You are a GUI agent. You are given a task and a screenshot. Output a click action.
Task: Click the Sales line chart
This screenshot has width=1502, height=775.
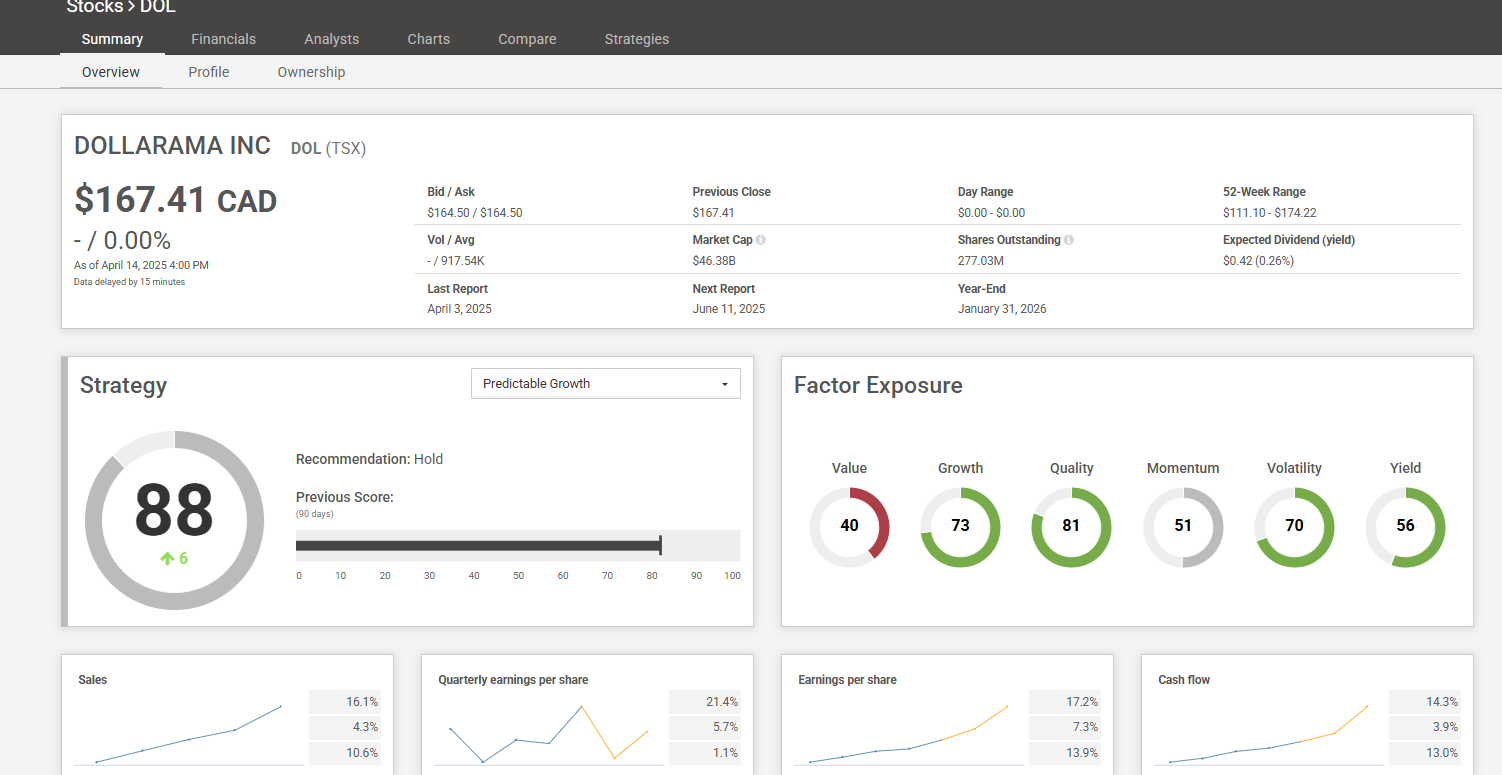coord(188,734)
